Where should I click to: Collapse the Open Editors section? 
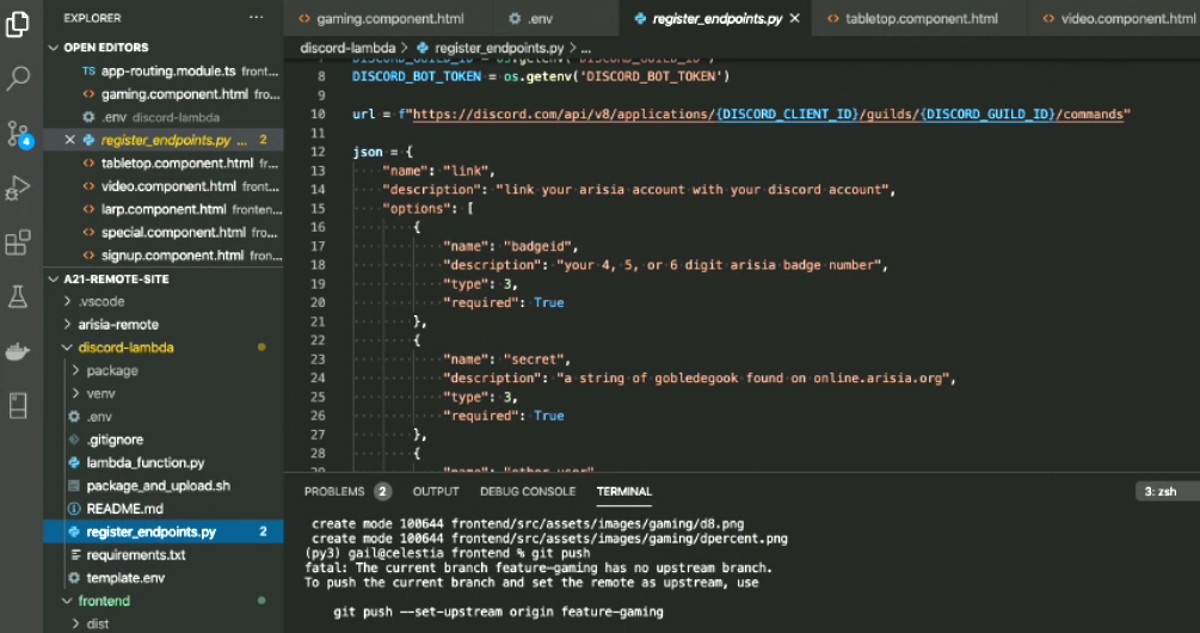tap(105, 47)
